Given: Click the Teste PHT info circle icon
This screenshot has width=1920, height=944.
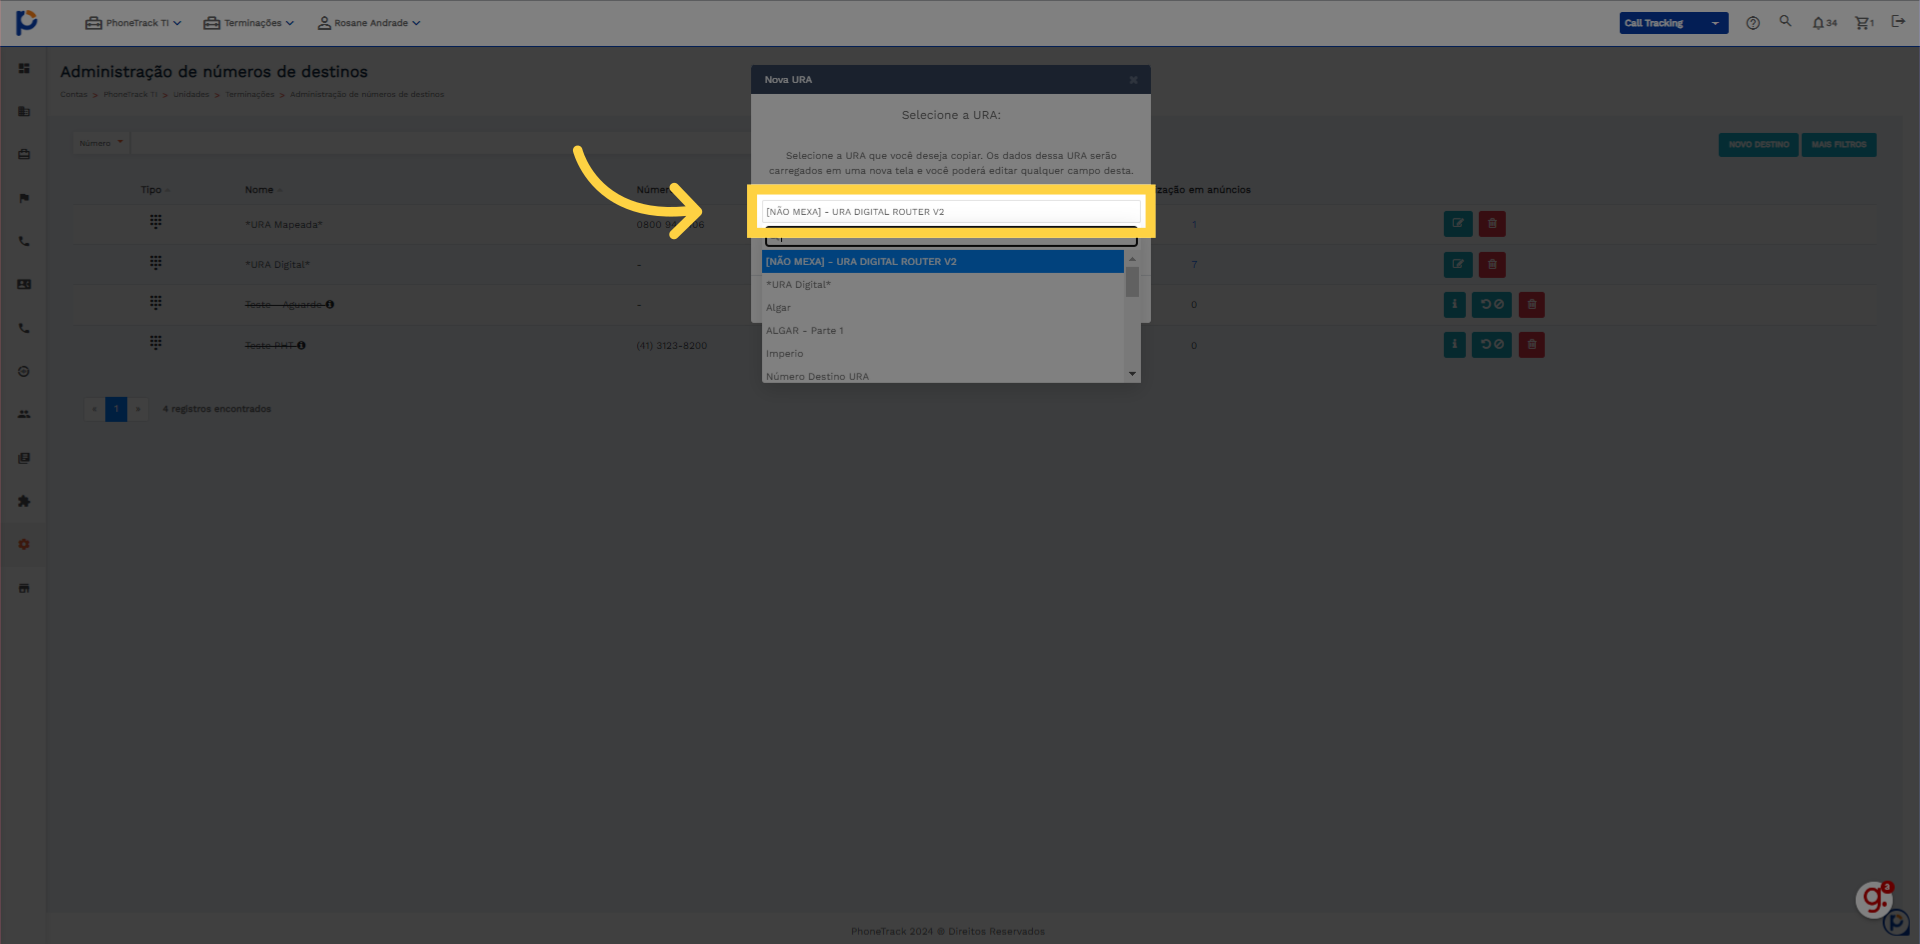Looking at the screenshot, I should pos(301,346).
